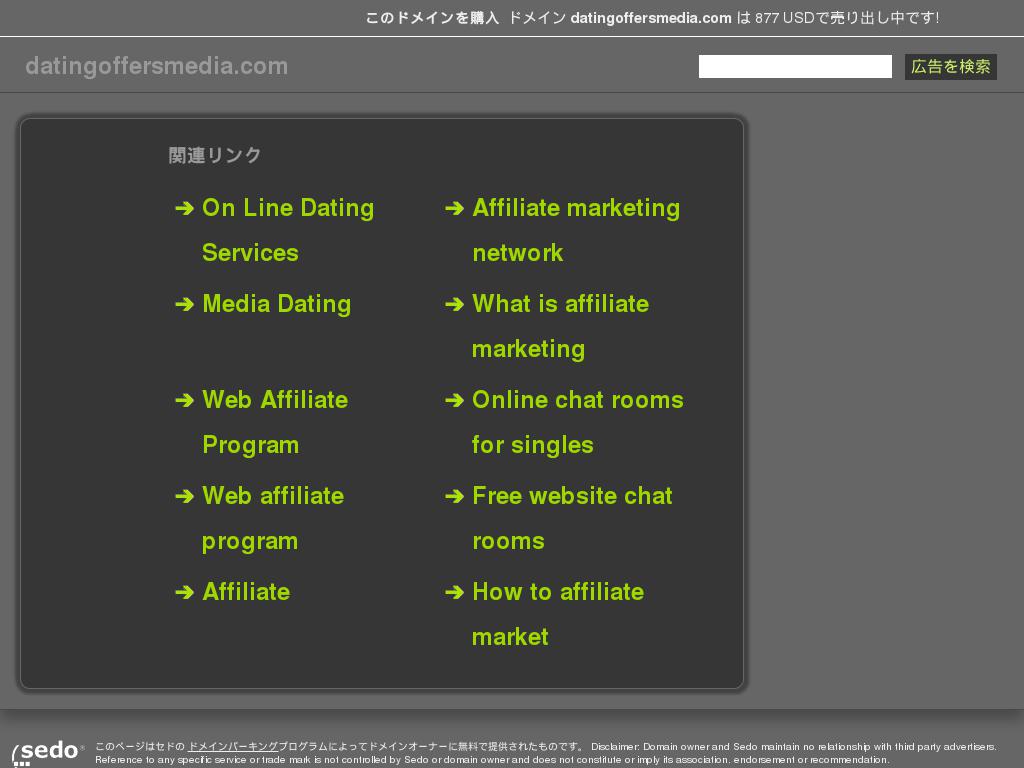This screenshot has height=768, width=1024.
Task: Visit the single-word Affiliate link
Action: (x=246, y=592)
